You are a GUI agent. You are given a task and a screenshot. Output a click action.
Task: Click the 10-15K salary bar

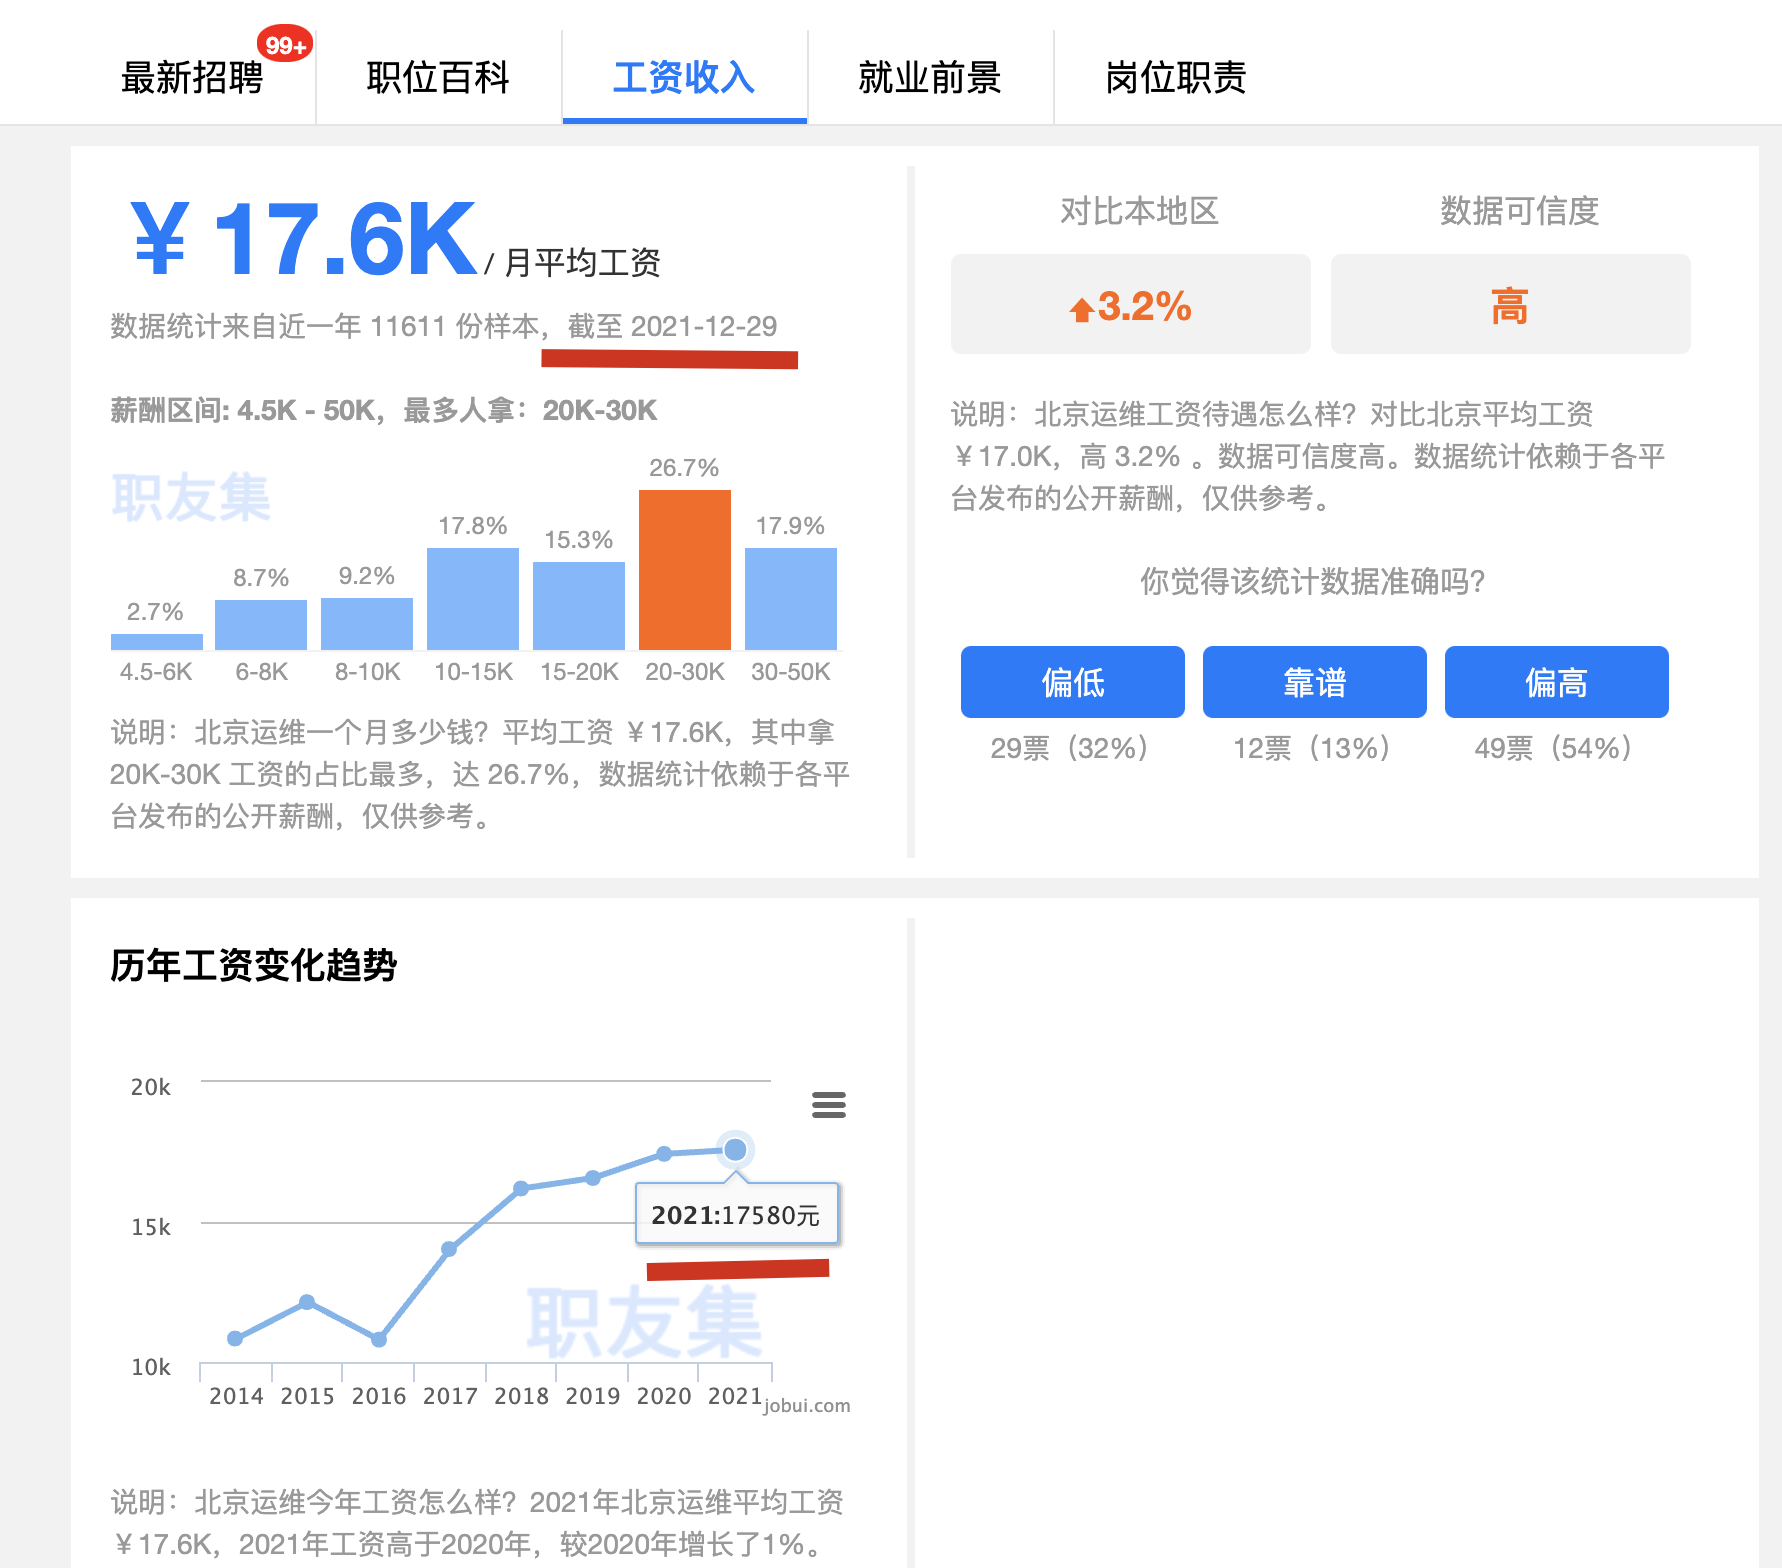pyautogui.click(x=473, y=599)
